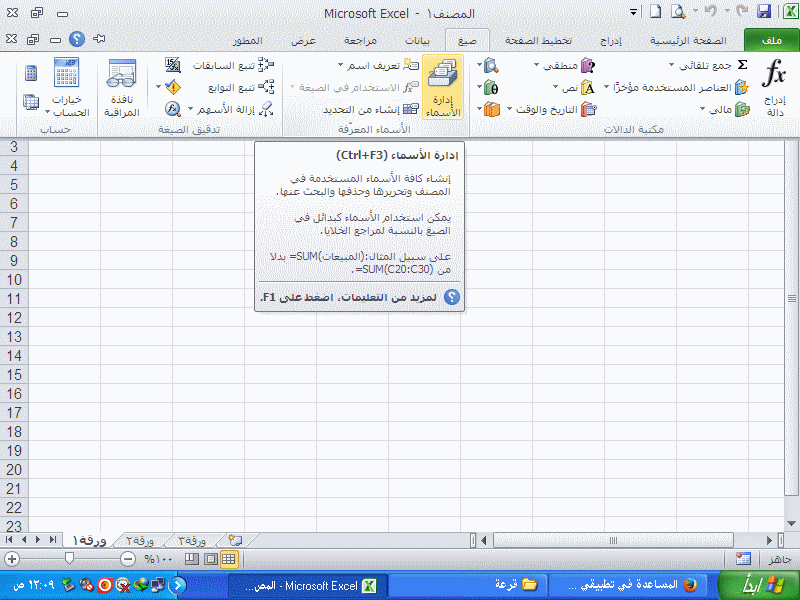Open Excel Help with the blue question icon
The height and width of the screenshot is (600, 800).
[77, 39]
